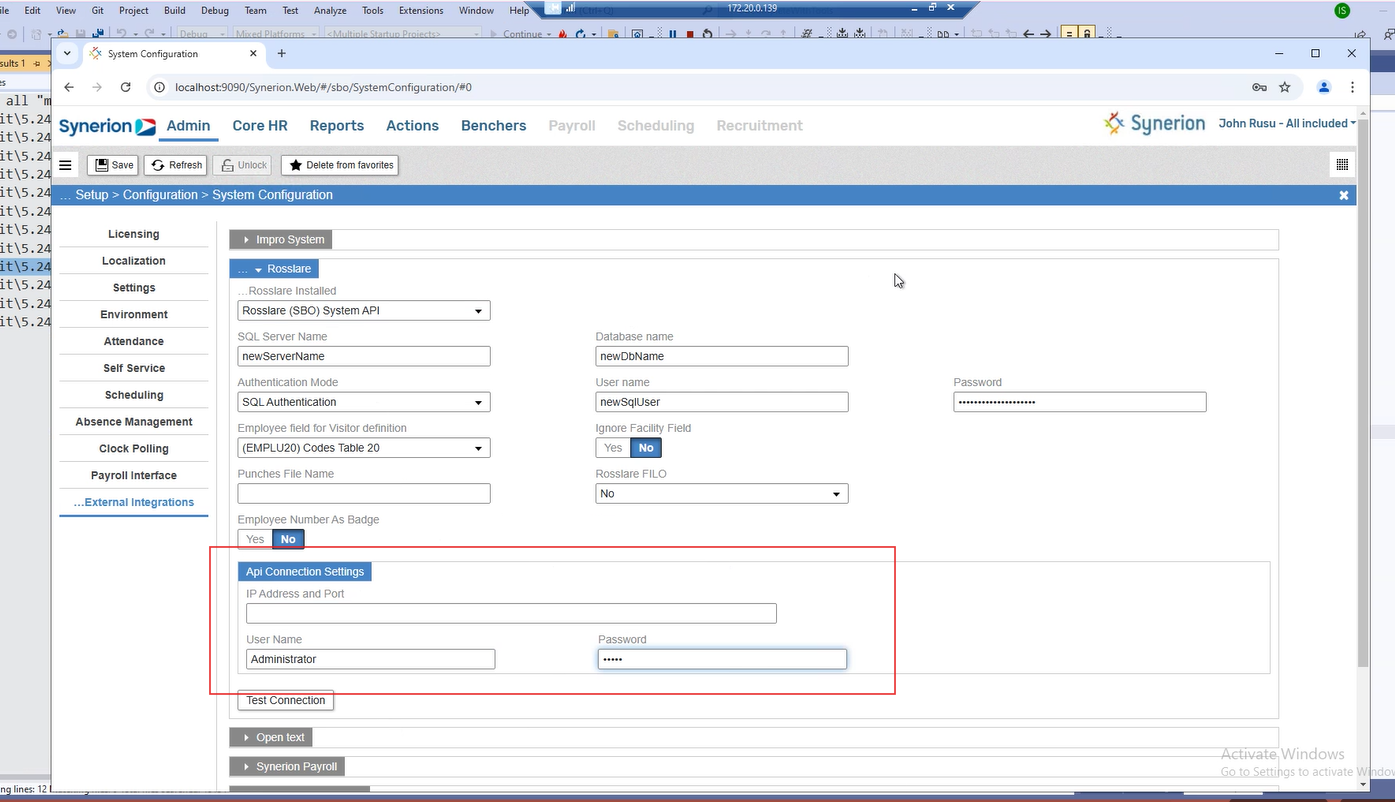Click Delete from favorites
This screenshot has width=1395, height=802.
tap(340, 165)
